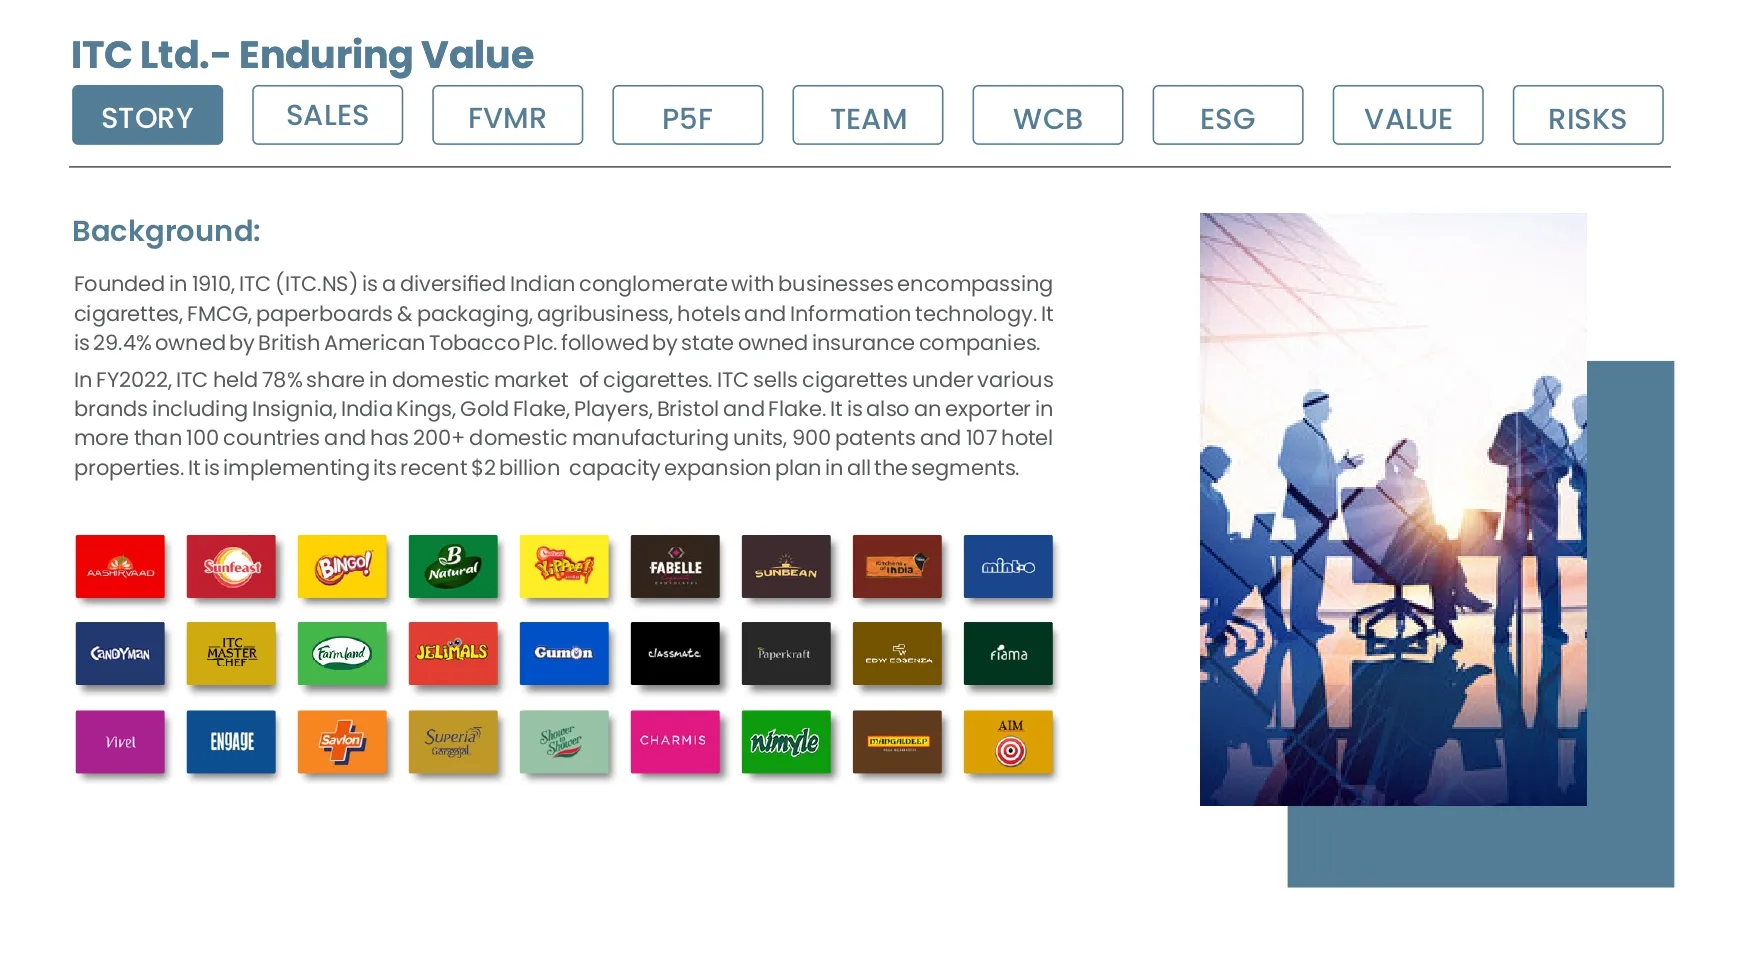The height and width of the screenshot is (975, 1740).
Task: Go to the ESG tab
Action: (1227, 115)
